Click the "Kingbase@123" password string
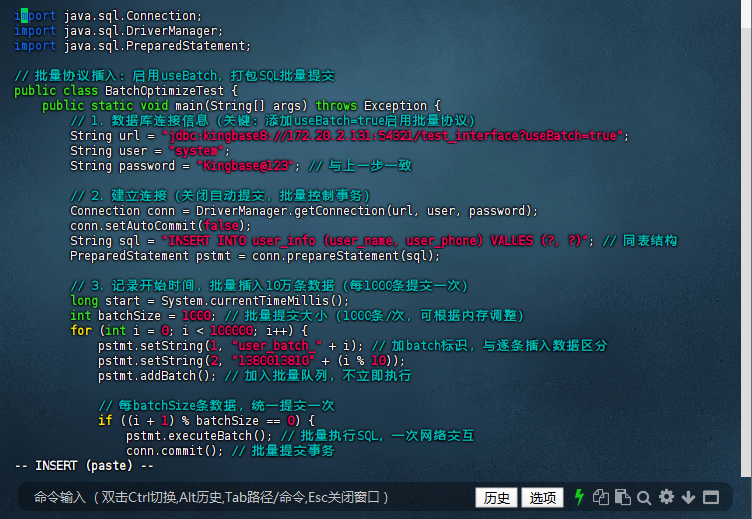The image size is (752, 519). (x=245, y=165)
